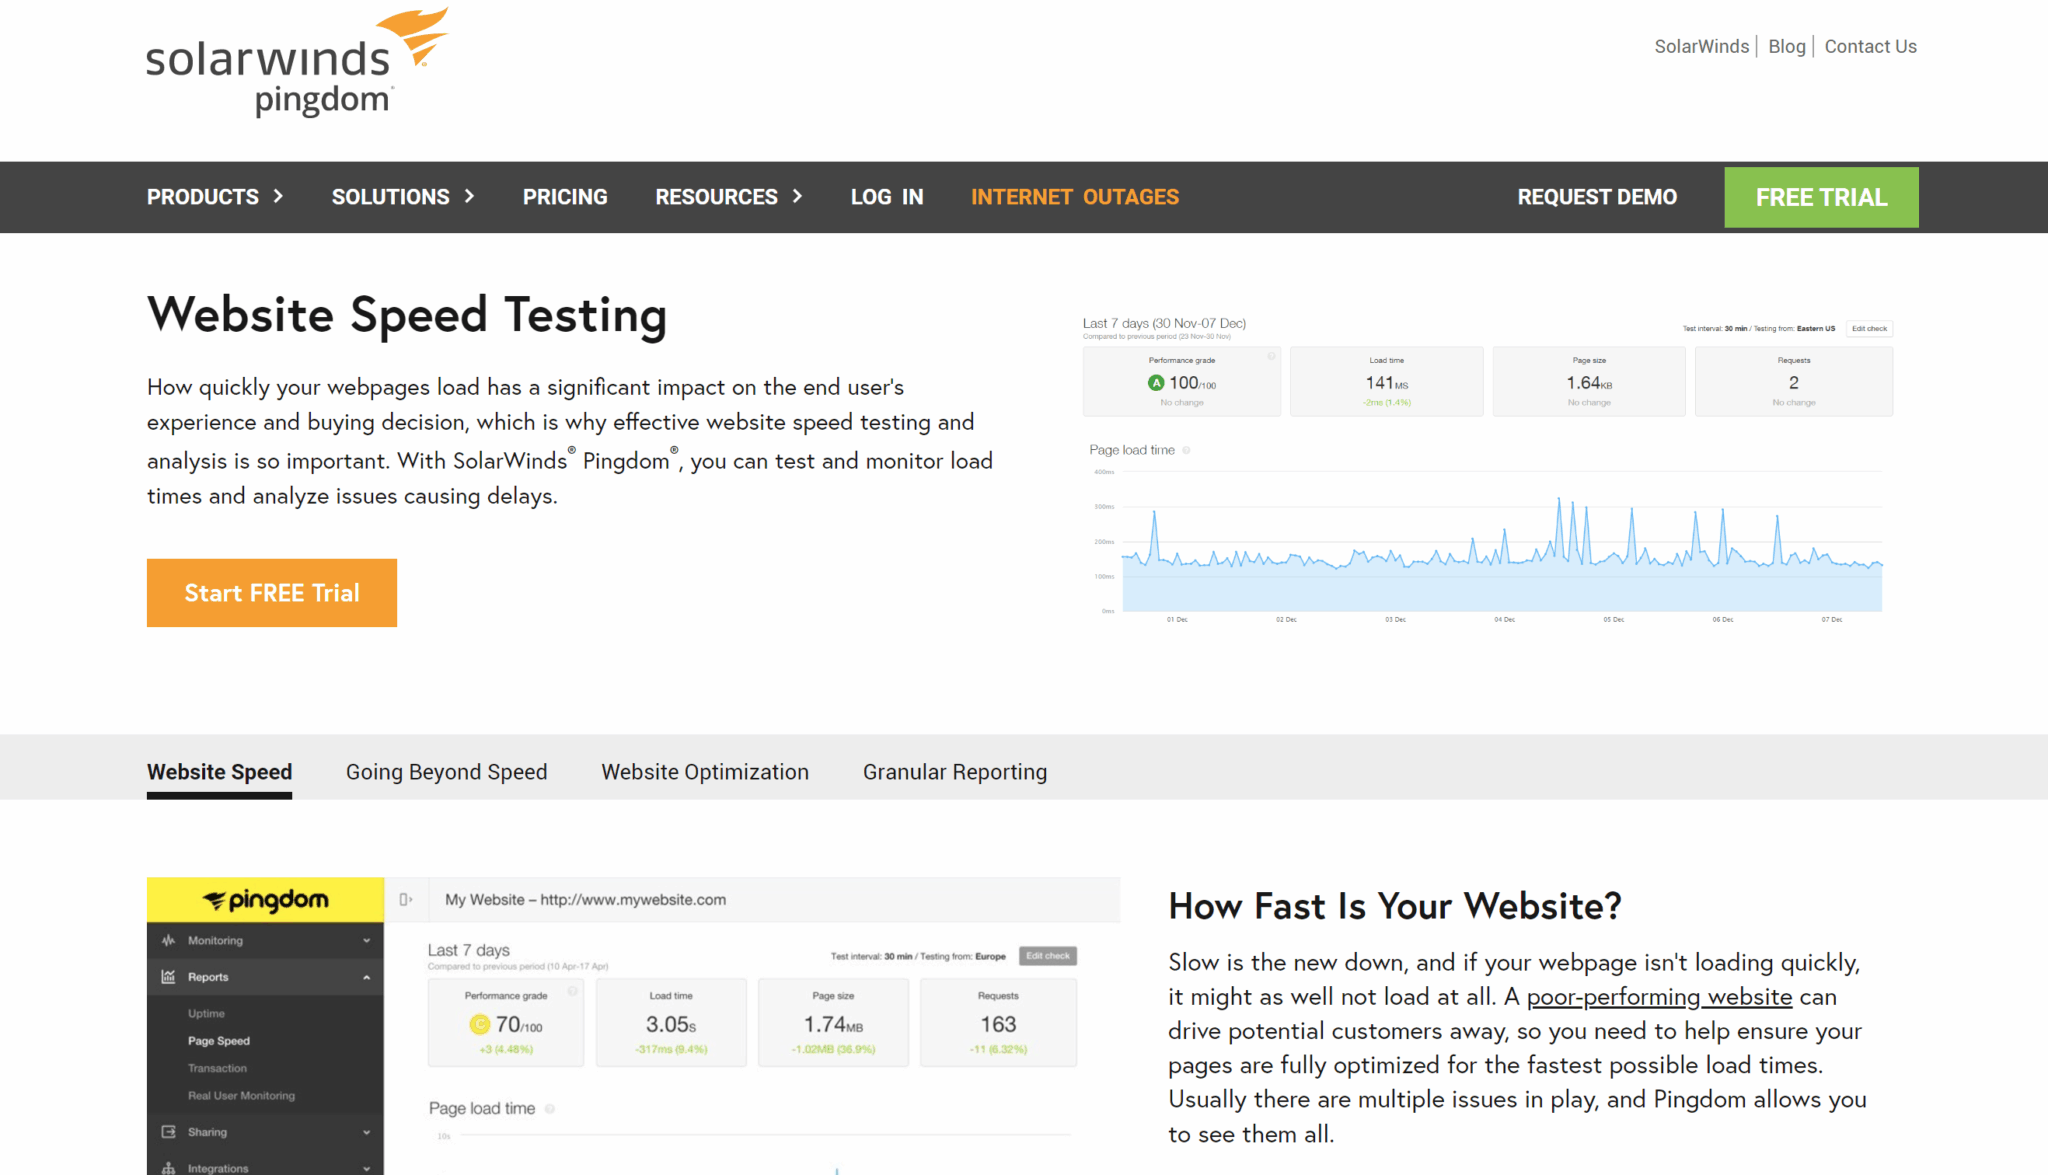2048x1175 pixels.
Task: Expand the Sharing section chevron
Action: click(x=367, y=1133)
